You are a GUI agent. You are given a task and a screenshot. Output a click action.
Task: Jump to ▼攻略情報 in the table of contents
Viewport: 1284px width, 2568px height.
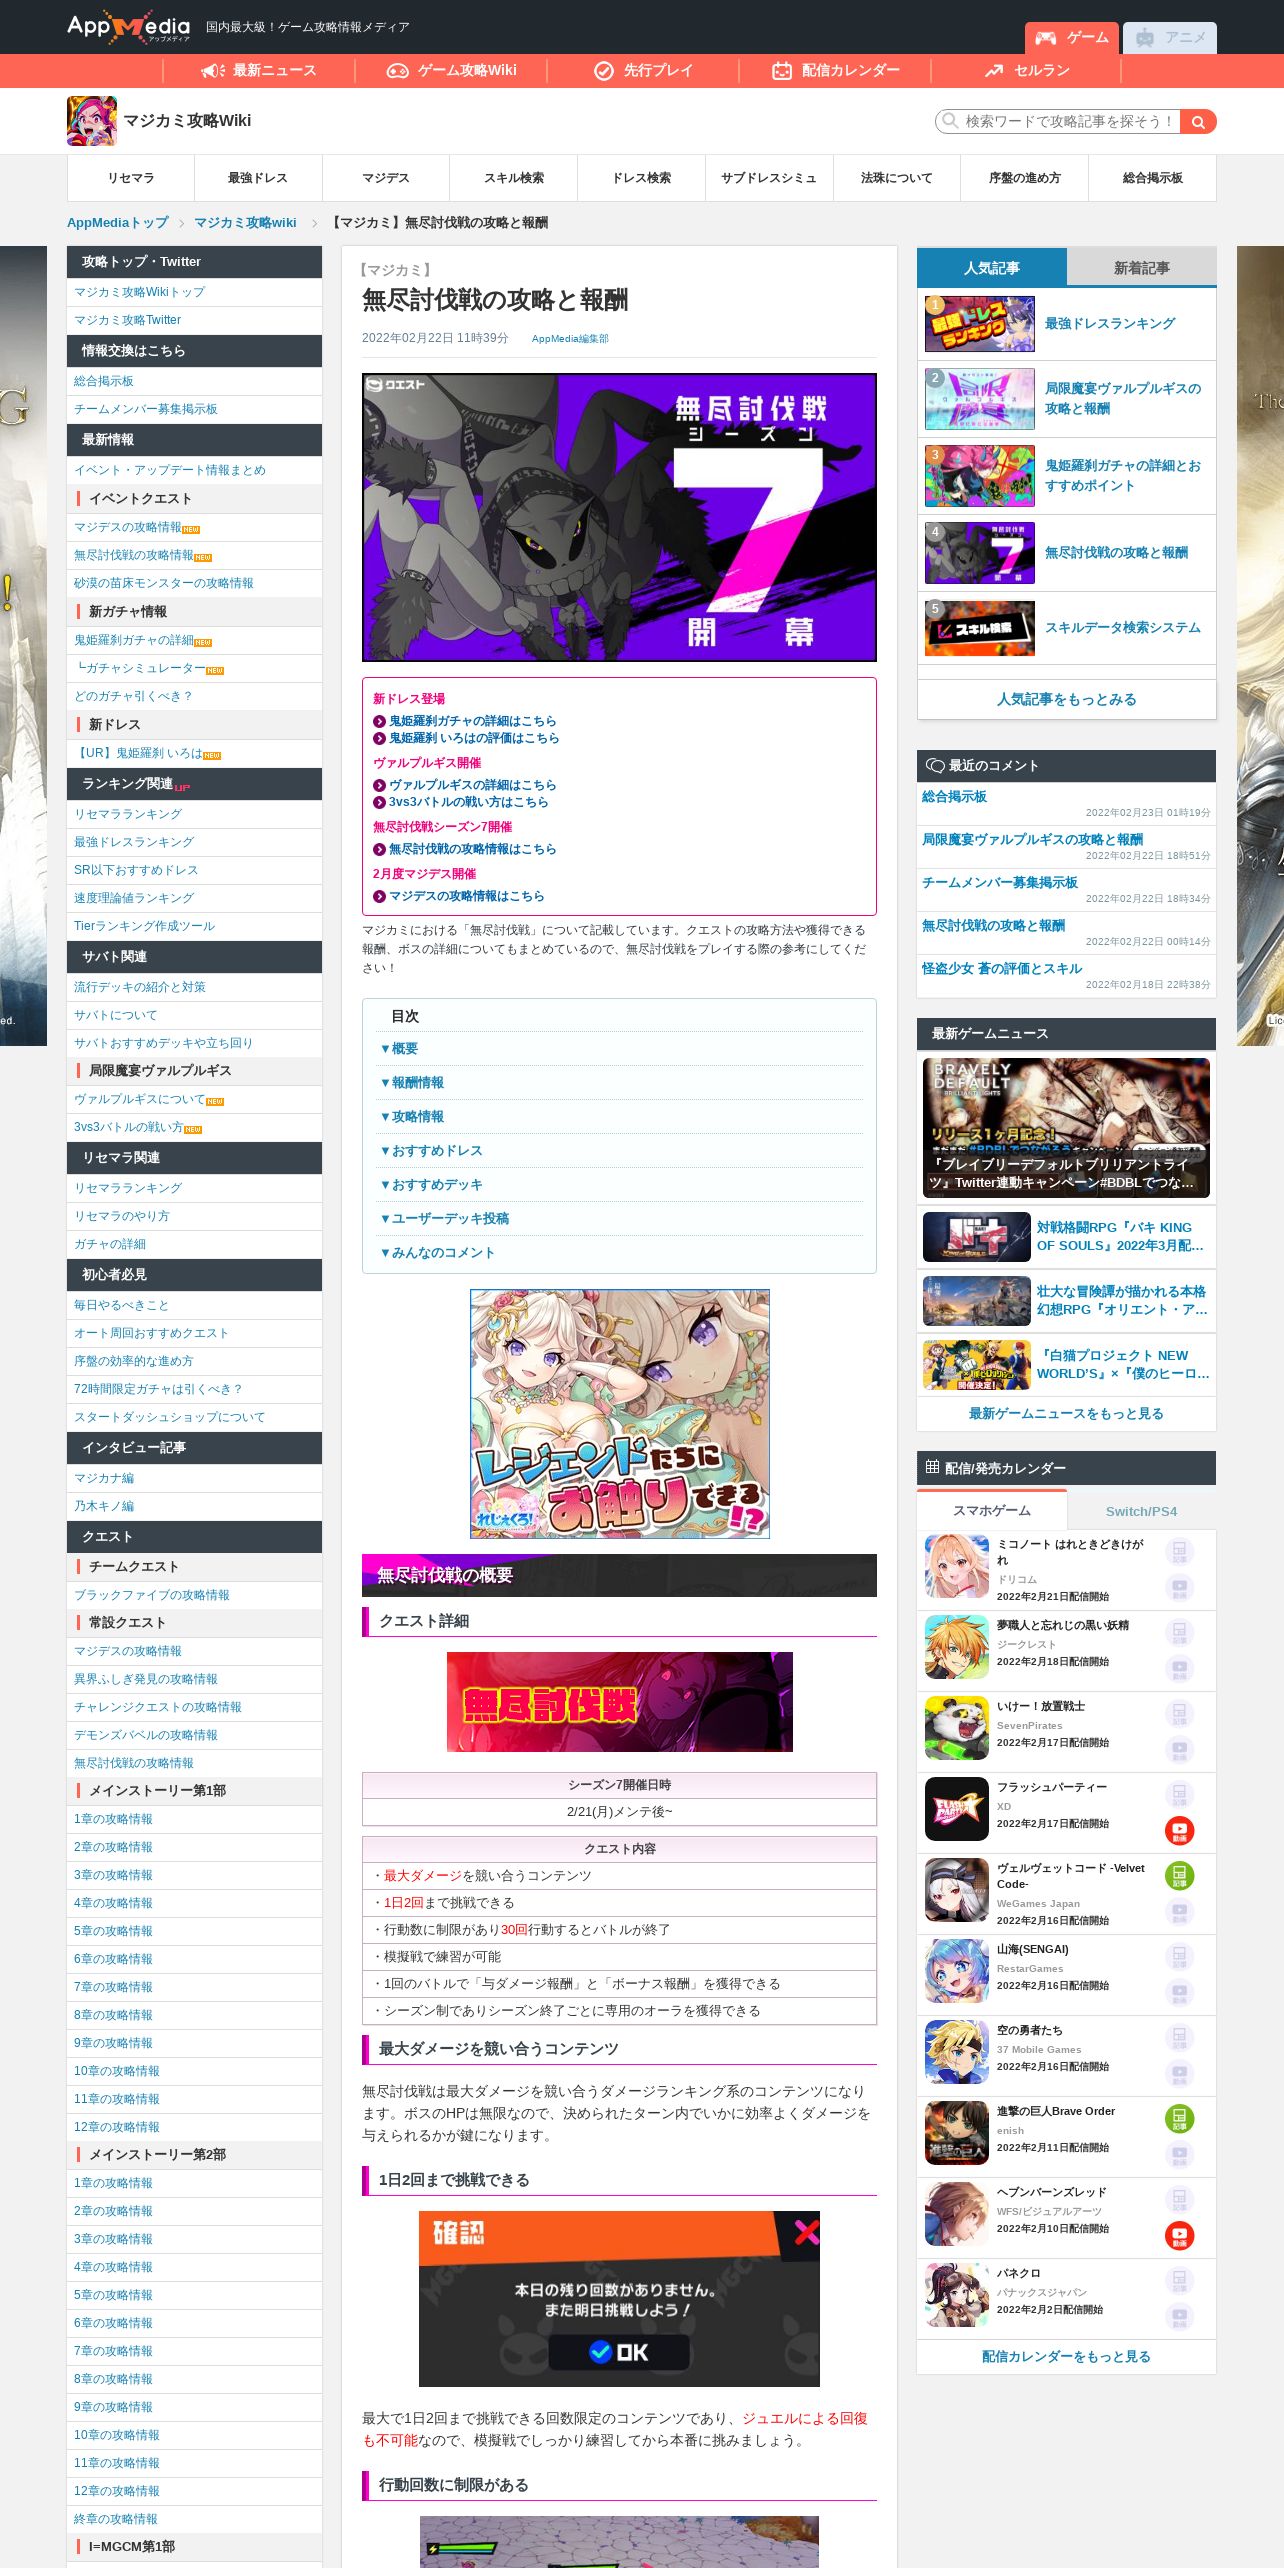pos(412,1116)
